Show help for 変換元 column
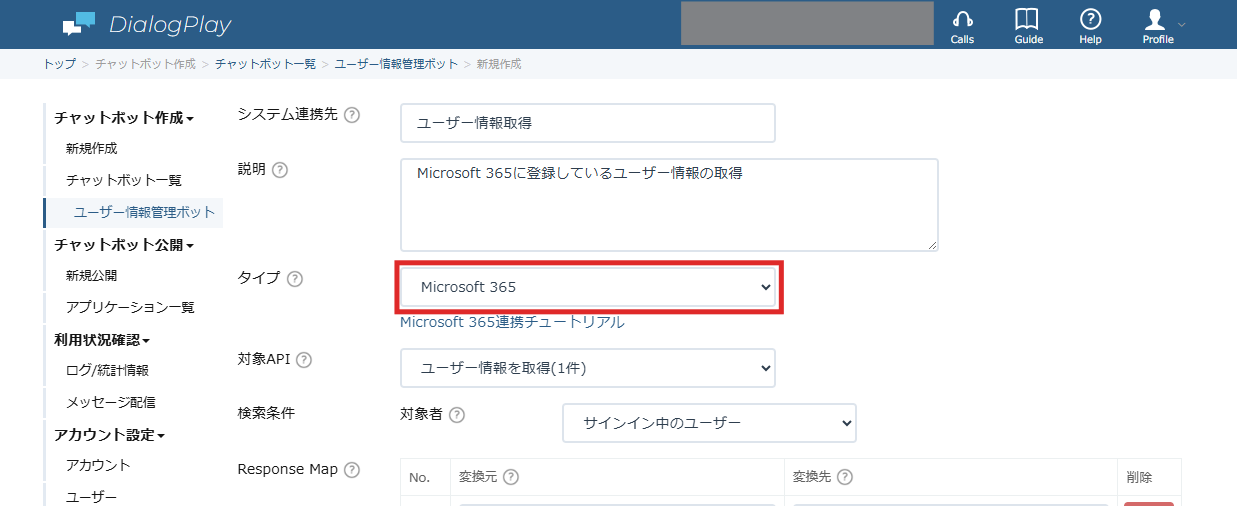 pyautogui.click(x=510, y=477)
